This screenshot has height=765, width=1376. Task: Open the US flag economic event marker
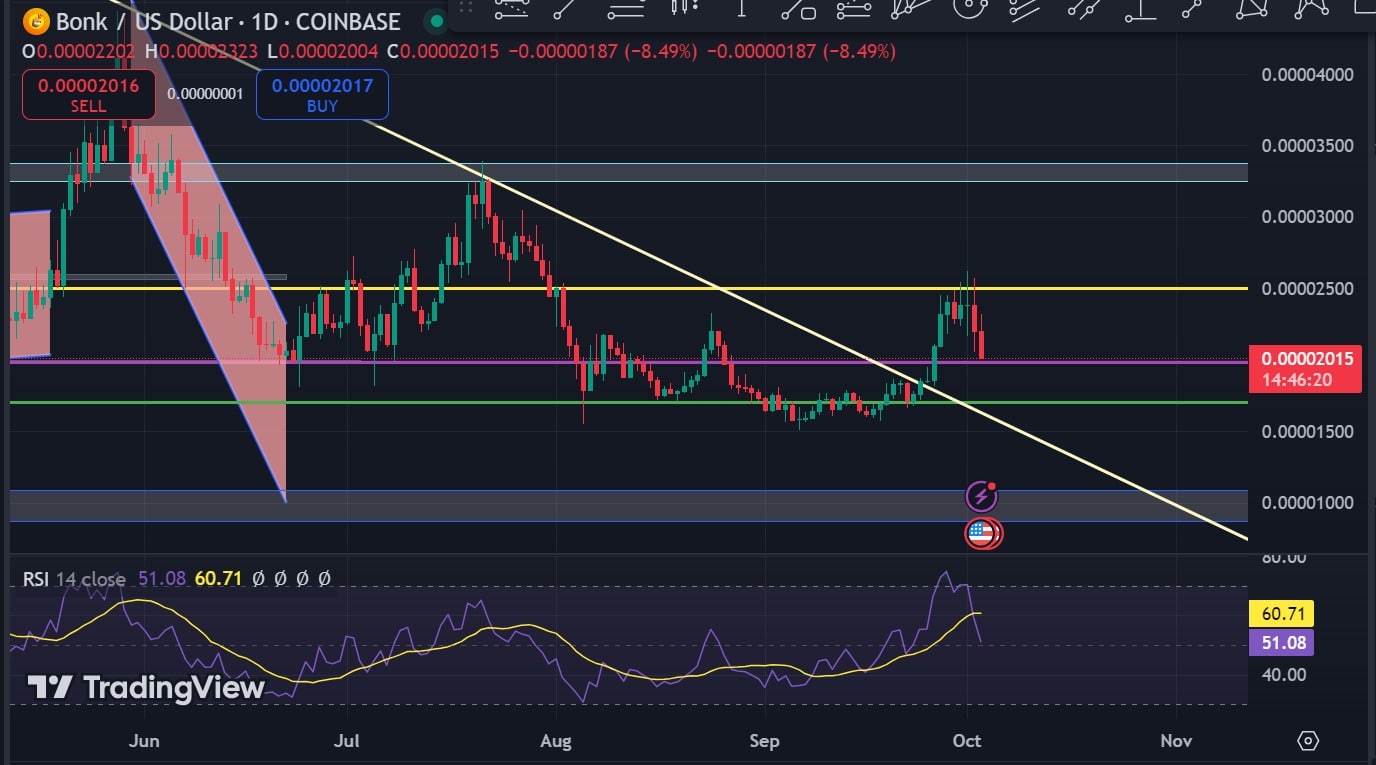pyautogui.click(x=982, y=533)
